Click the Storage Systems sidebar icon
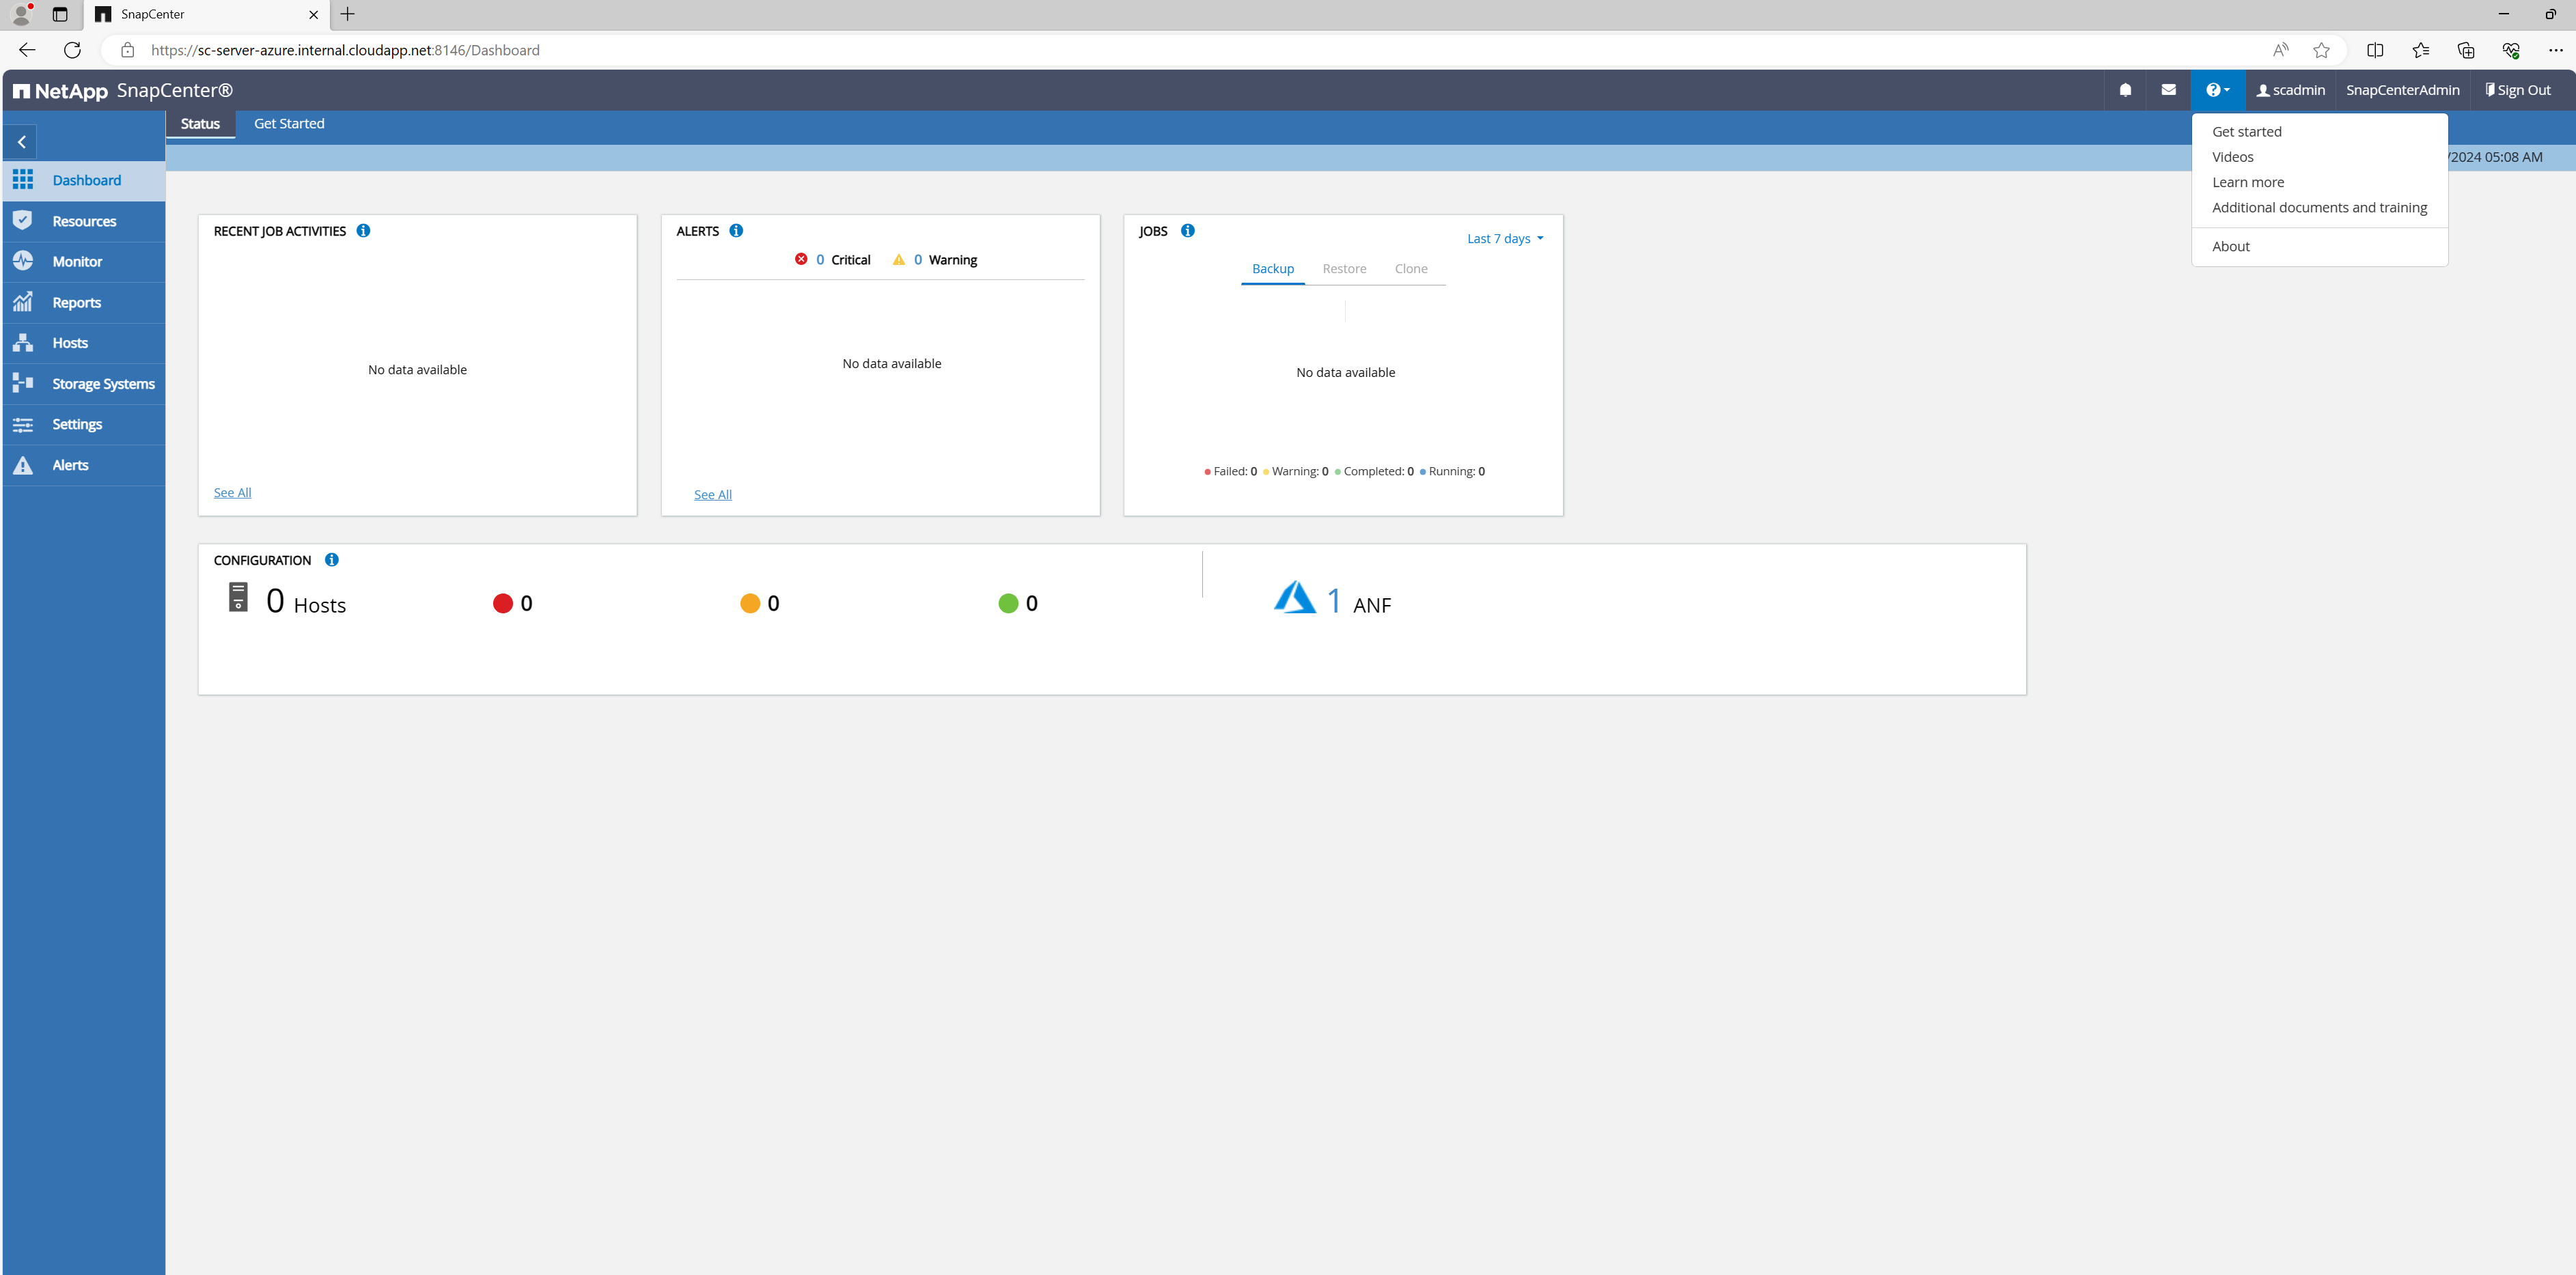 (23, 383)
